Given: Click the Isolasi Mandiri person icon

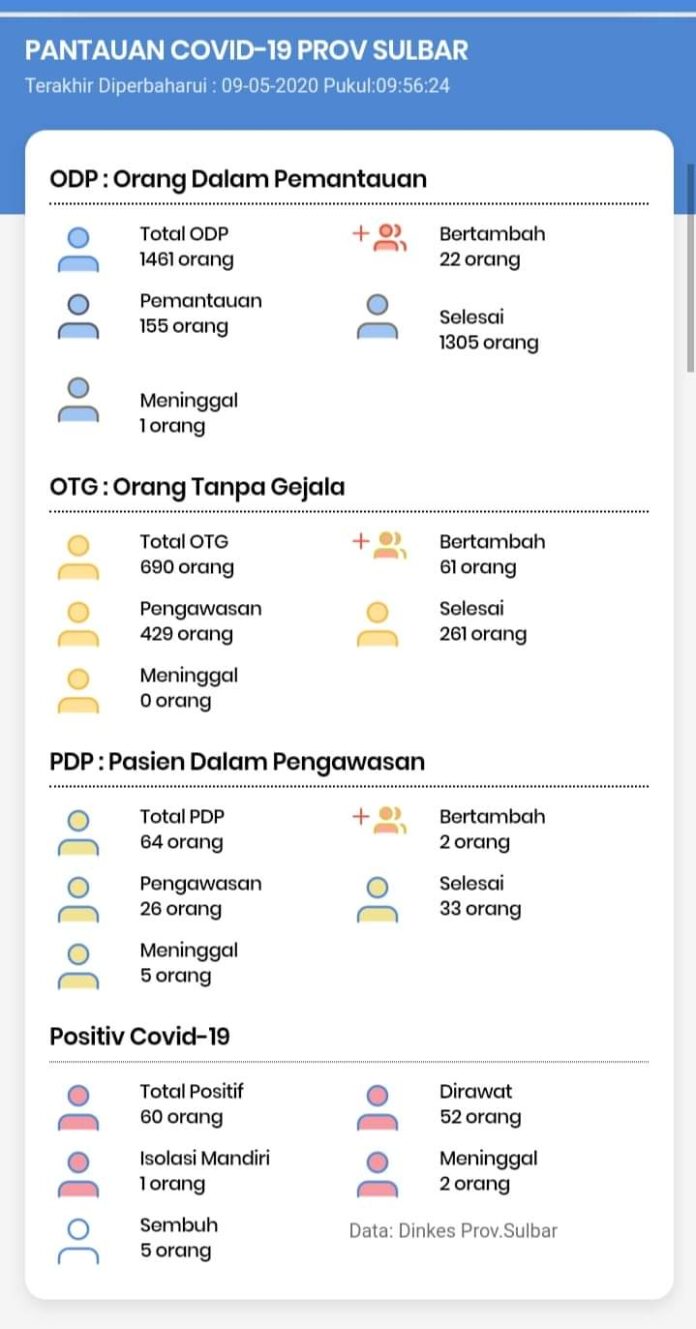Looking at the screenshot, I should click(x=78, y=1175).
